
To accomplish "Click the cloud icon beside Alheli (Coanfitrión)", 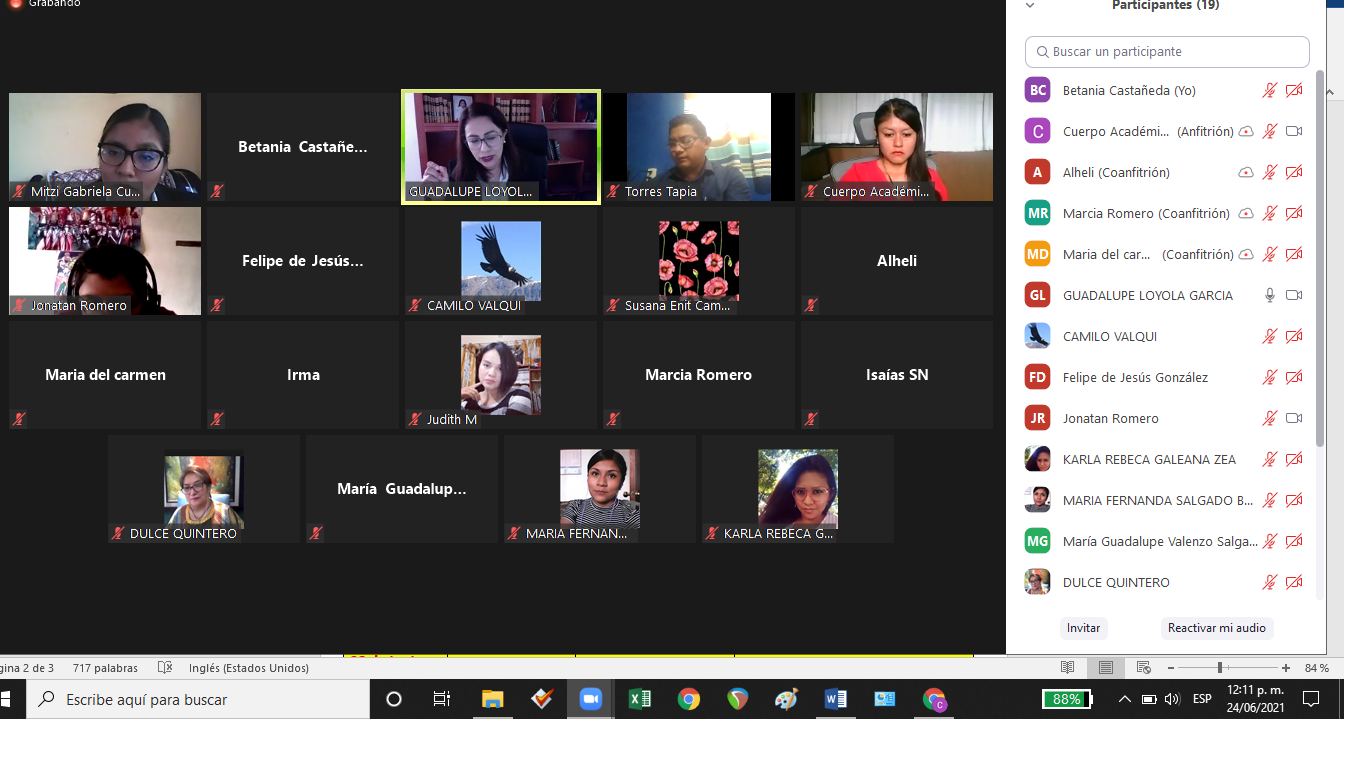I will tap(1246, 173).
